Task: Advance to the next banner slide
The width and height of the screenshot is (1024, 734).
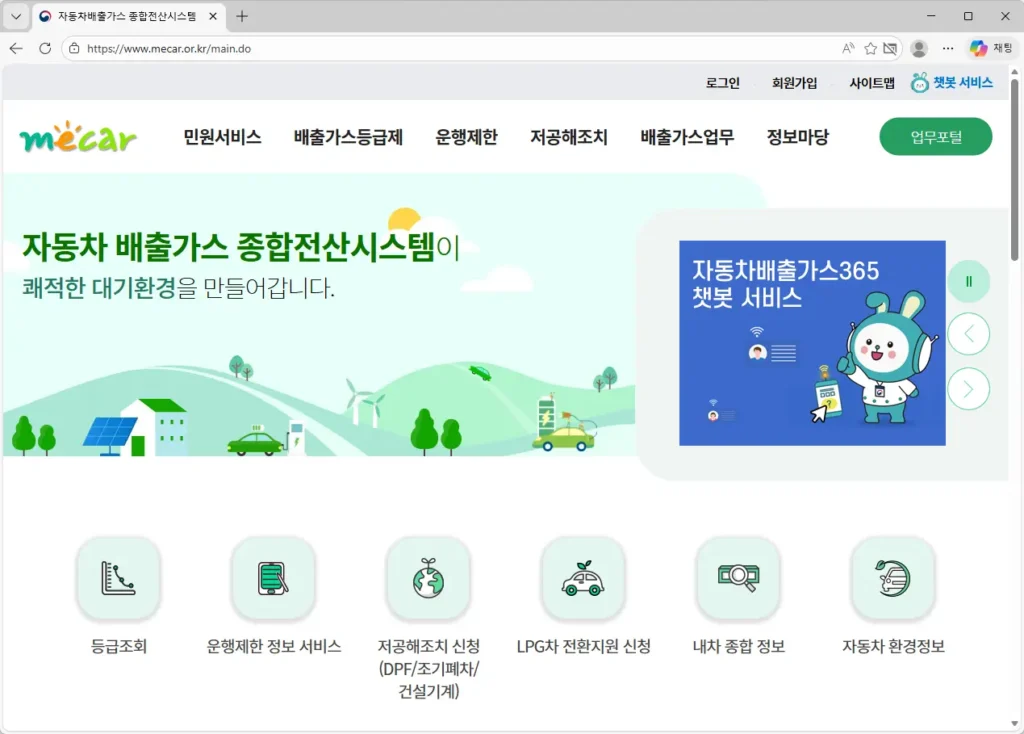Action: click(x=968, y=389)
